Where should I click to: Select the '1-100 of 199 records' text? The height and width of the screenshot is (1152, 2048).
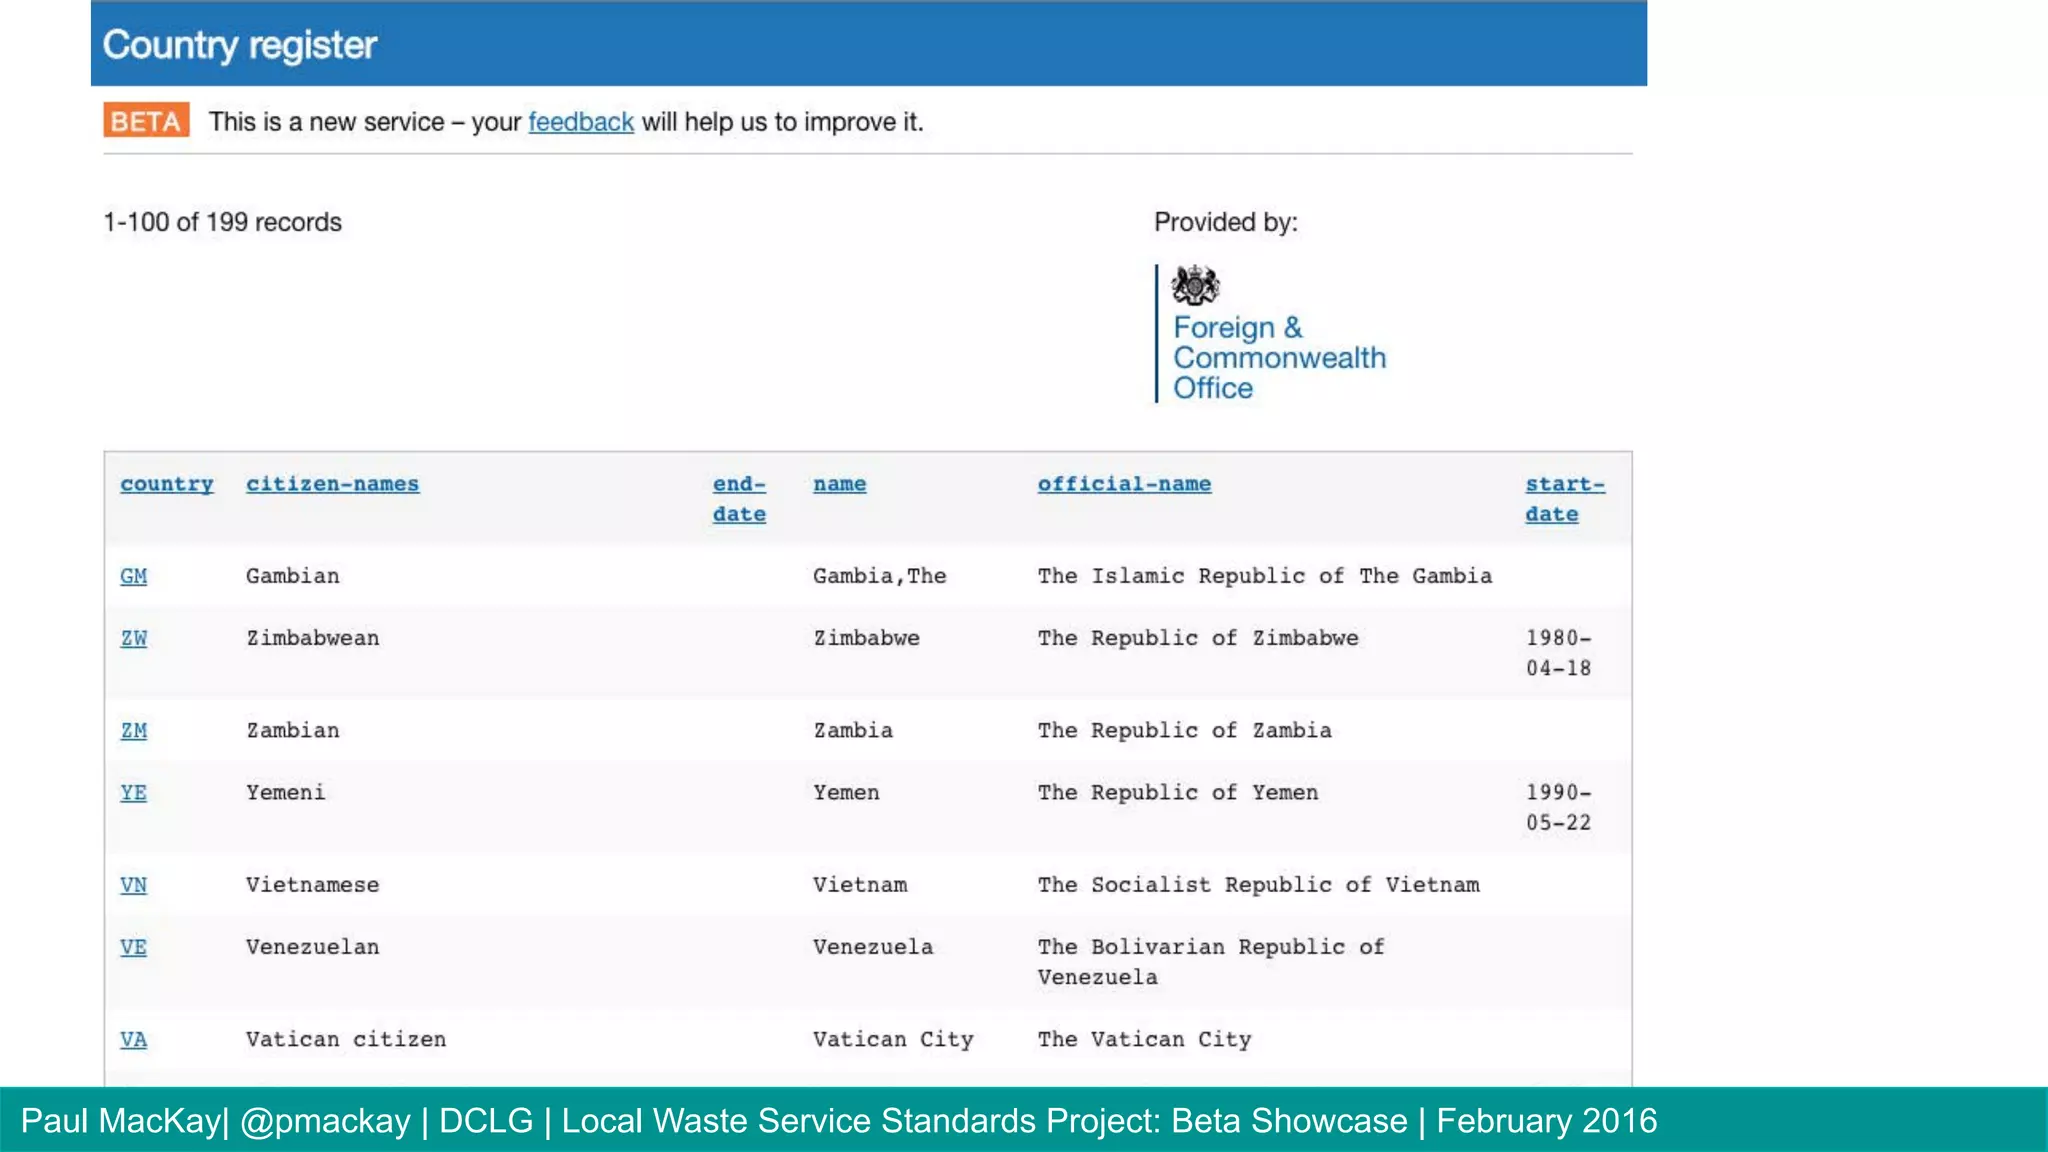(223, 222)
